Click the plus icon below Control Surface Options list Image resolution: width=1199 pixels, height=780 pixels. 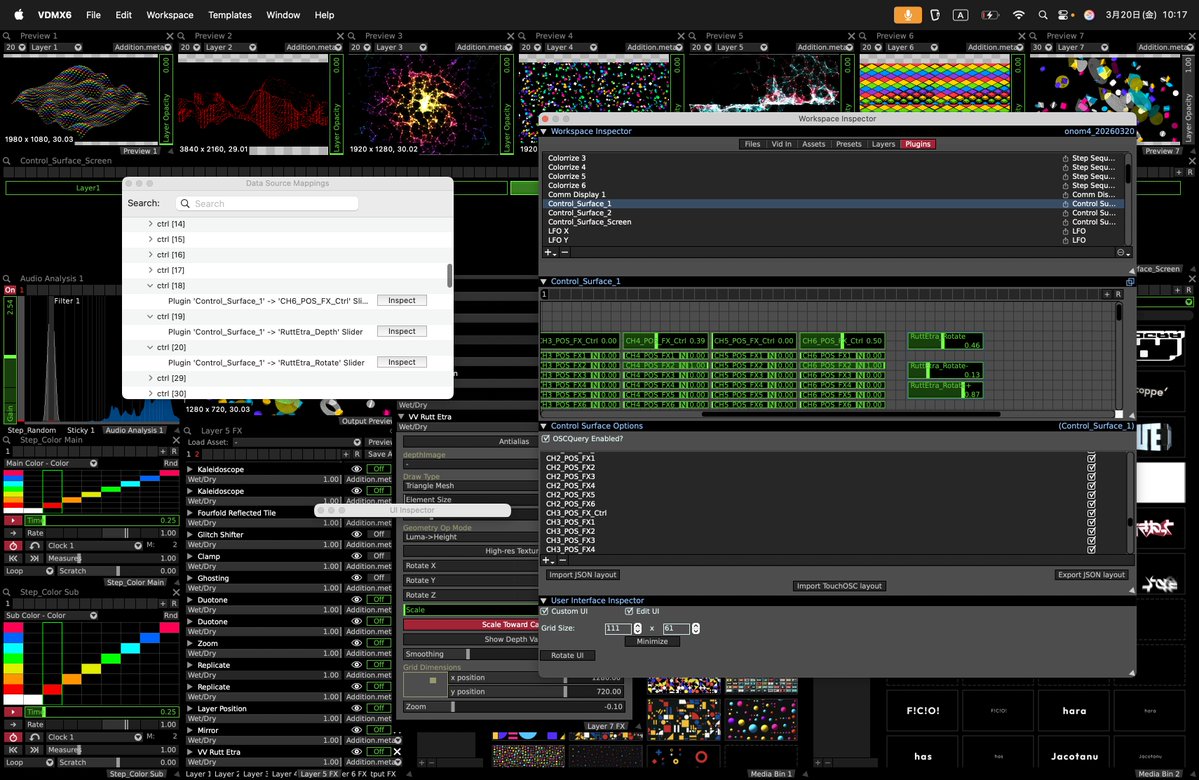coord(548,561)
